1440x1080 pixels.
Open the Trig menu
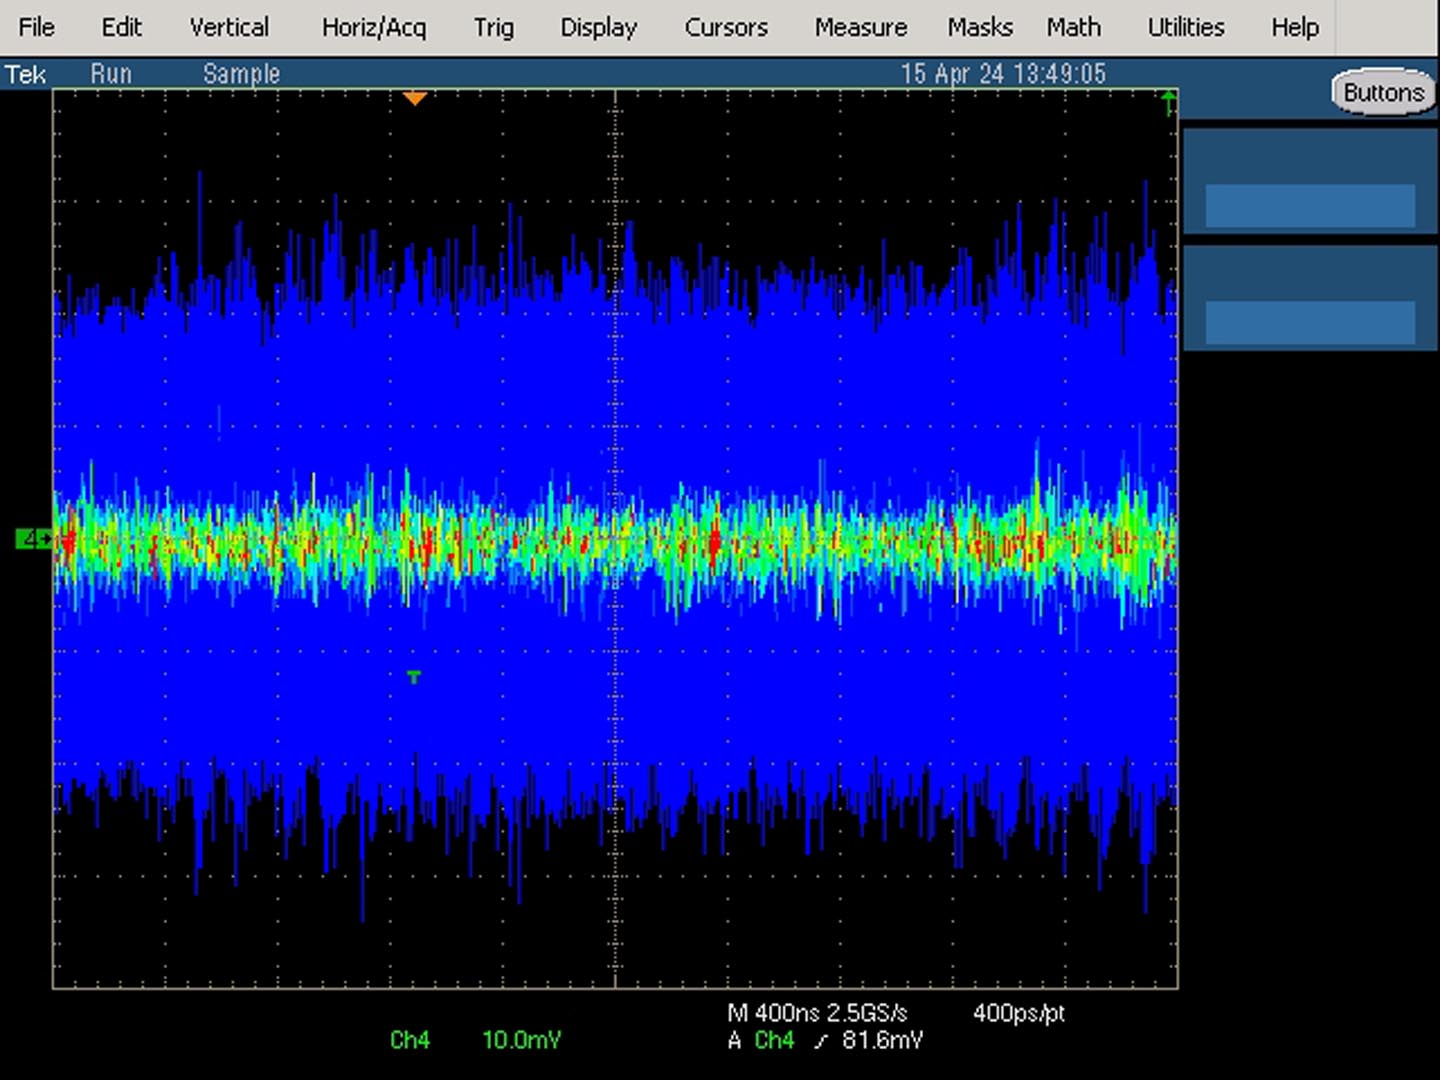click(x=494, y=28)
